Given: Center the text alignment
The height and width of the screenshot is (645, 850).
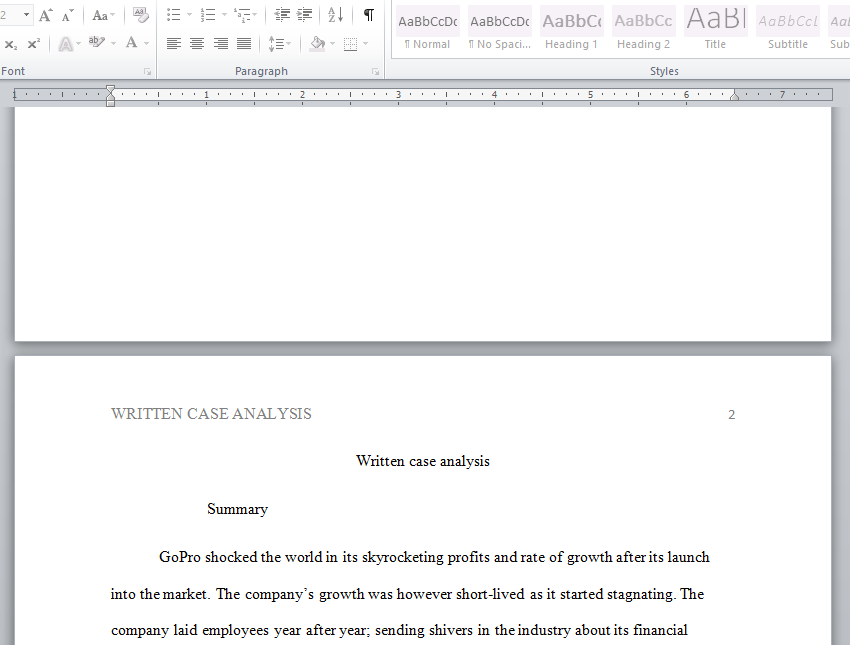Looking at the screenshot, I should 197,43.
